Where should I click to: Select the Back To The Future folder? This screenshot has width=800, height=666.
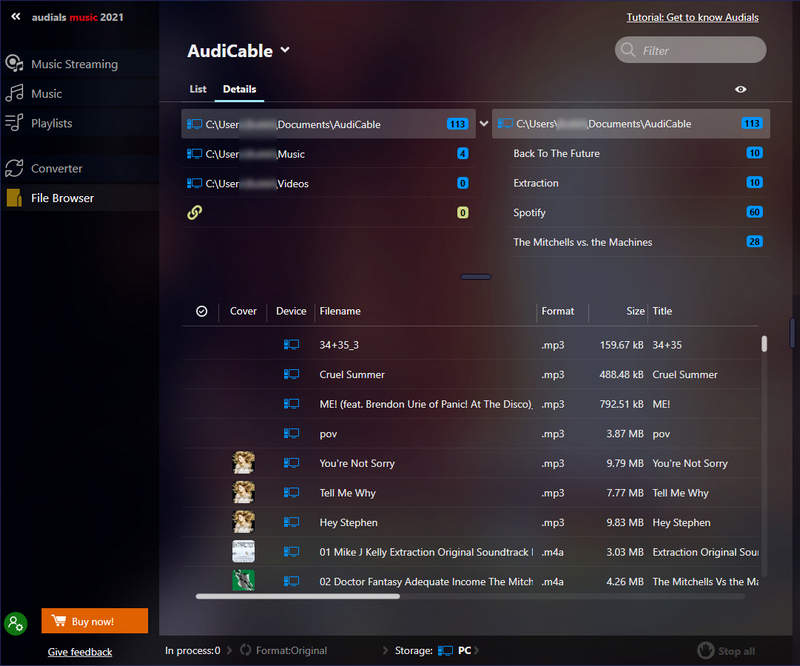point(556,153)
